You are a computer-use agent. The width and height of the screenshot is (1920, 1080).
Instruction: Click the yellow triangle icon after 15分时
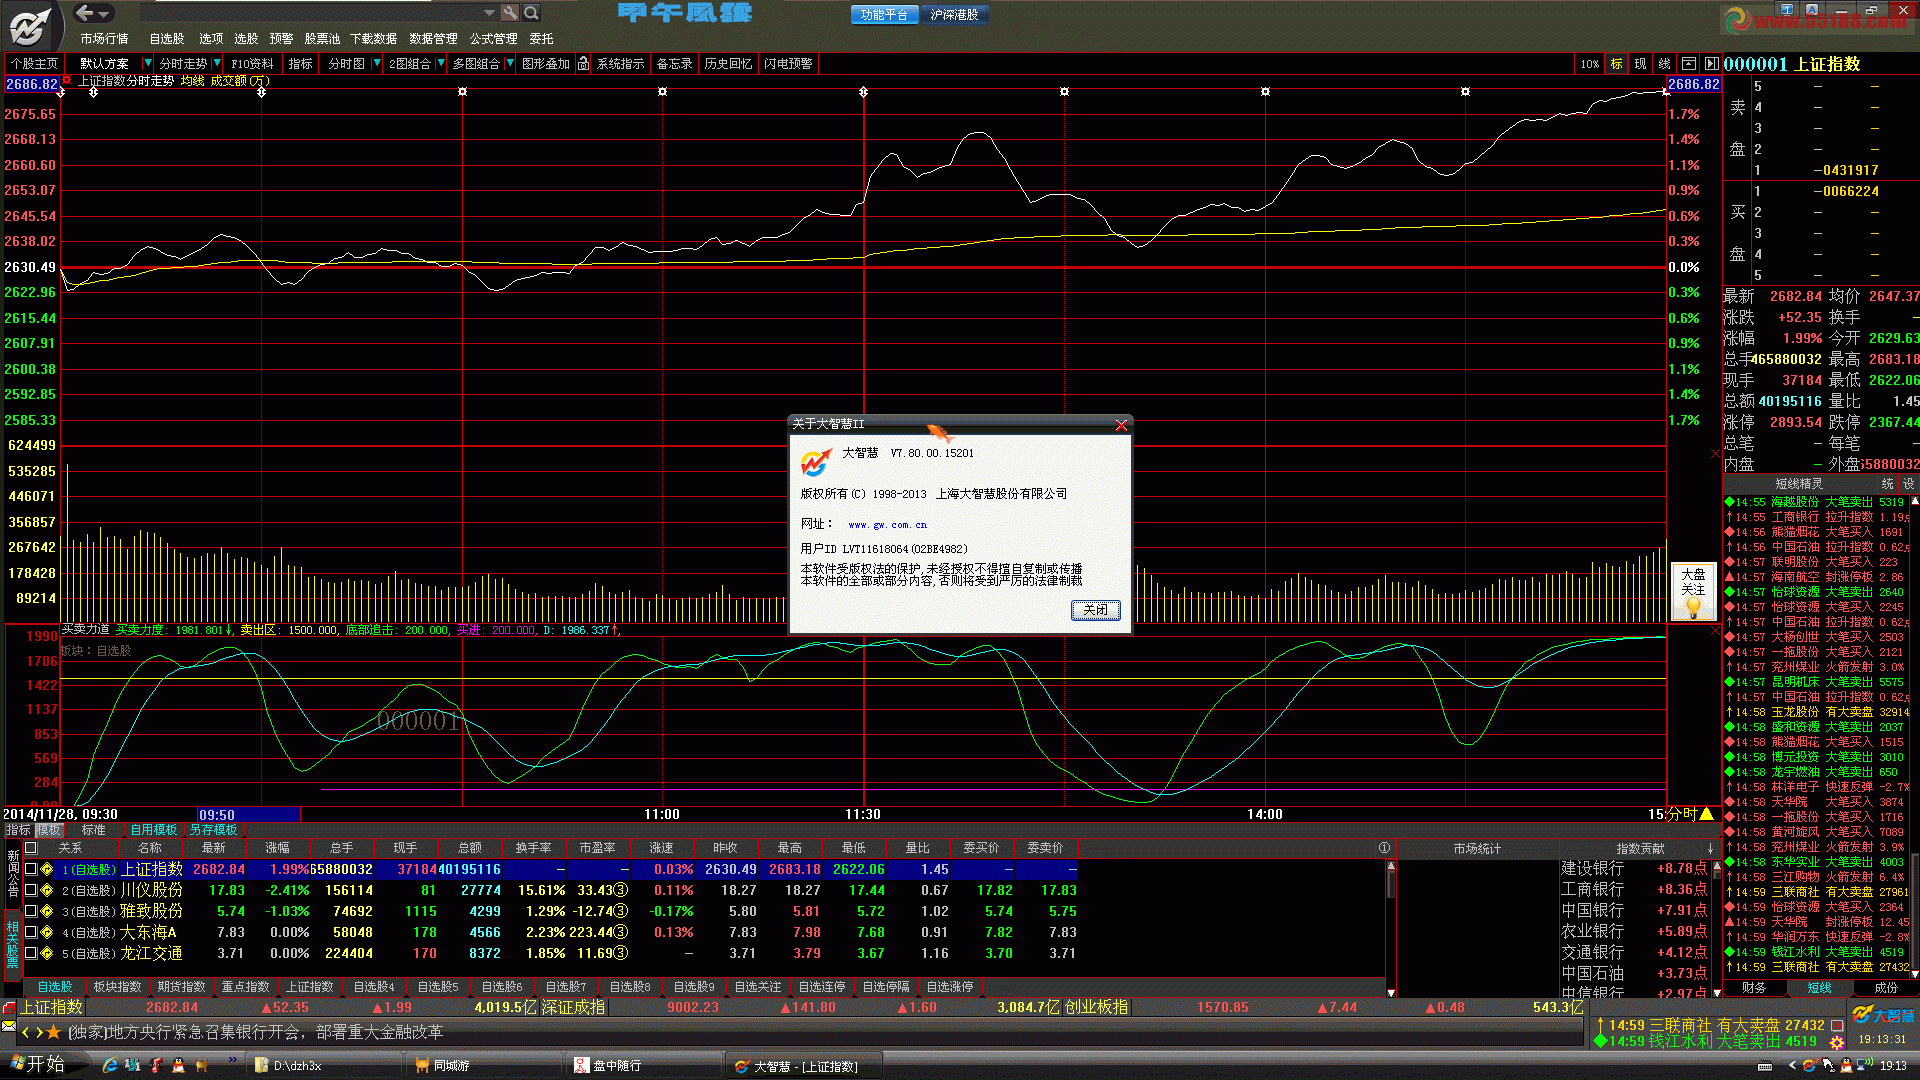[1707, 814]
